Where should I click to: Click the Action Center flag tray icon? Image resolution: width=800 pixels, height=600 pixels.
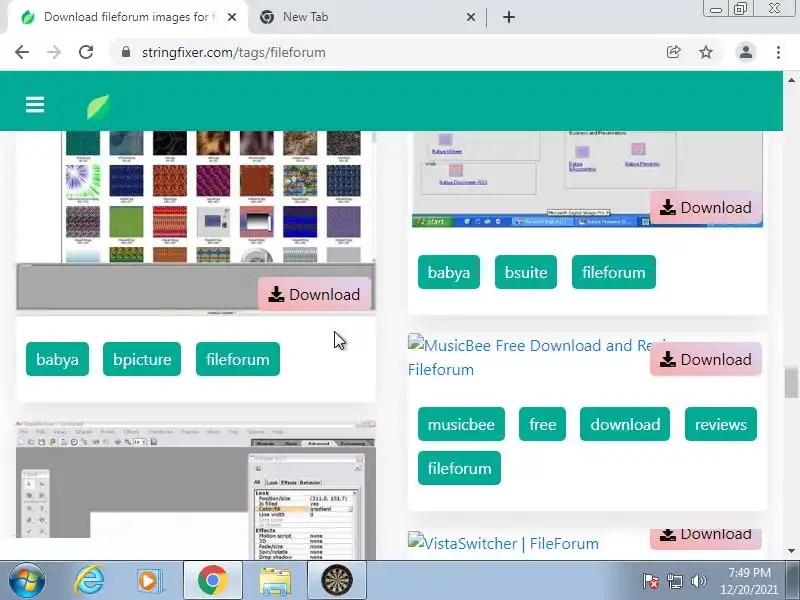point(651,581)
